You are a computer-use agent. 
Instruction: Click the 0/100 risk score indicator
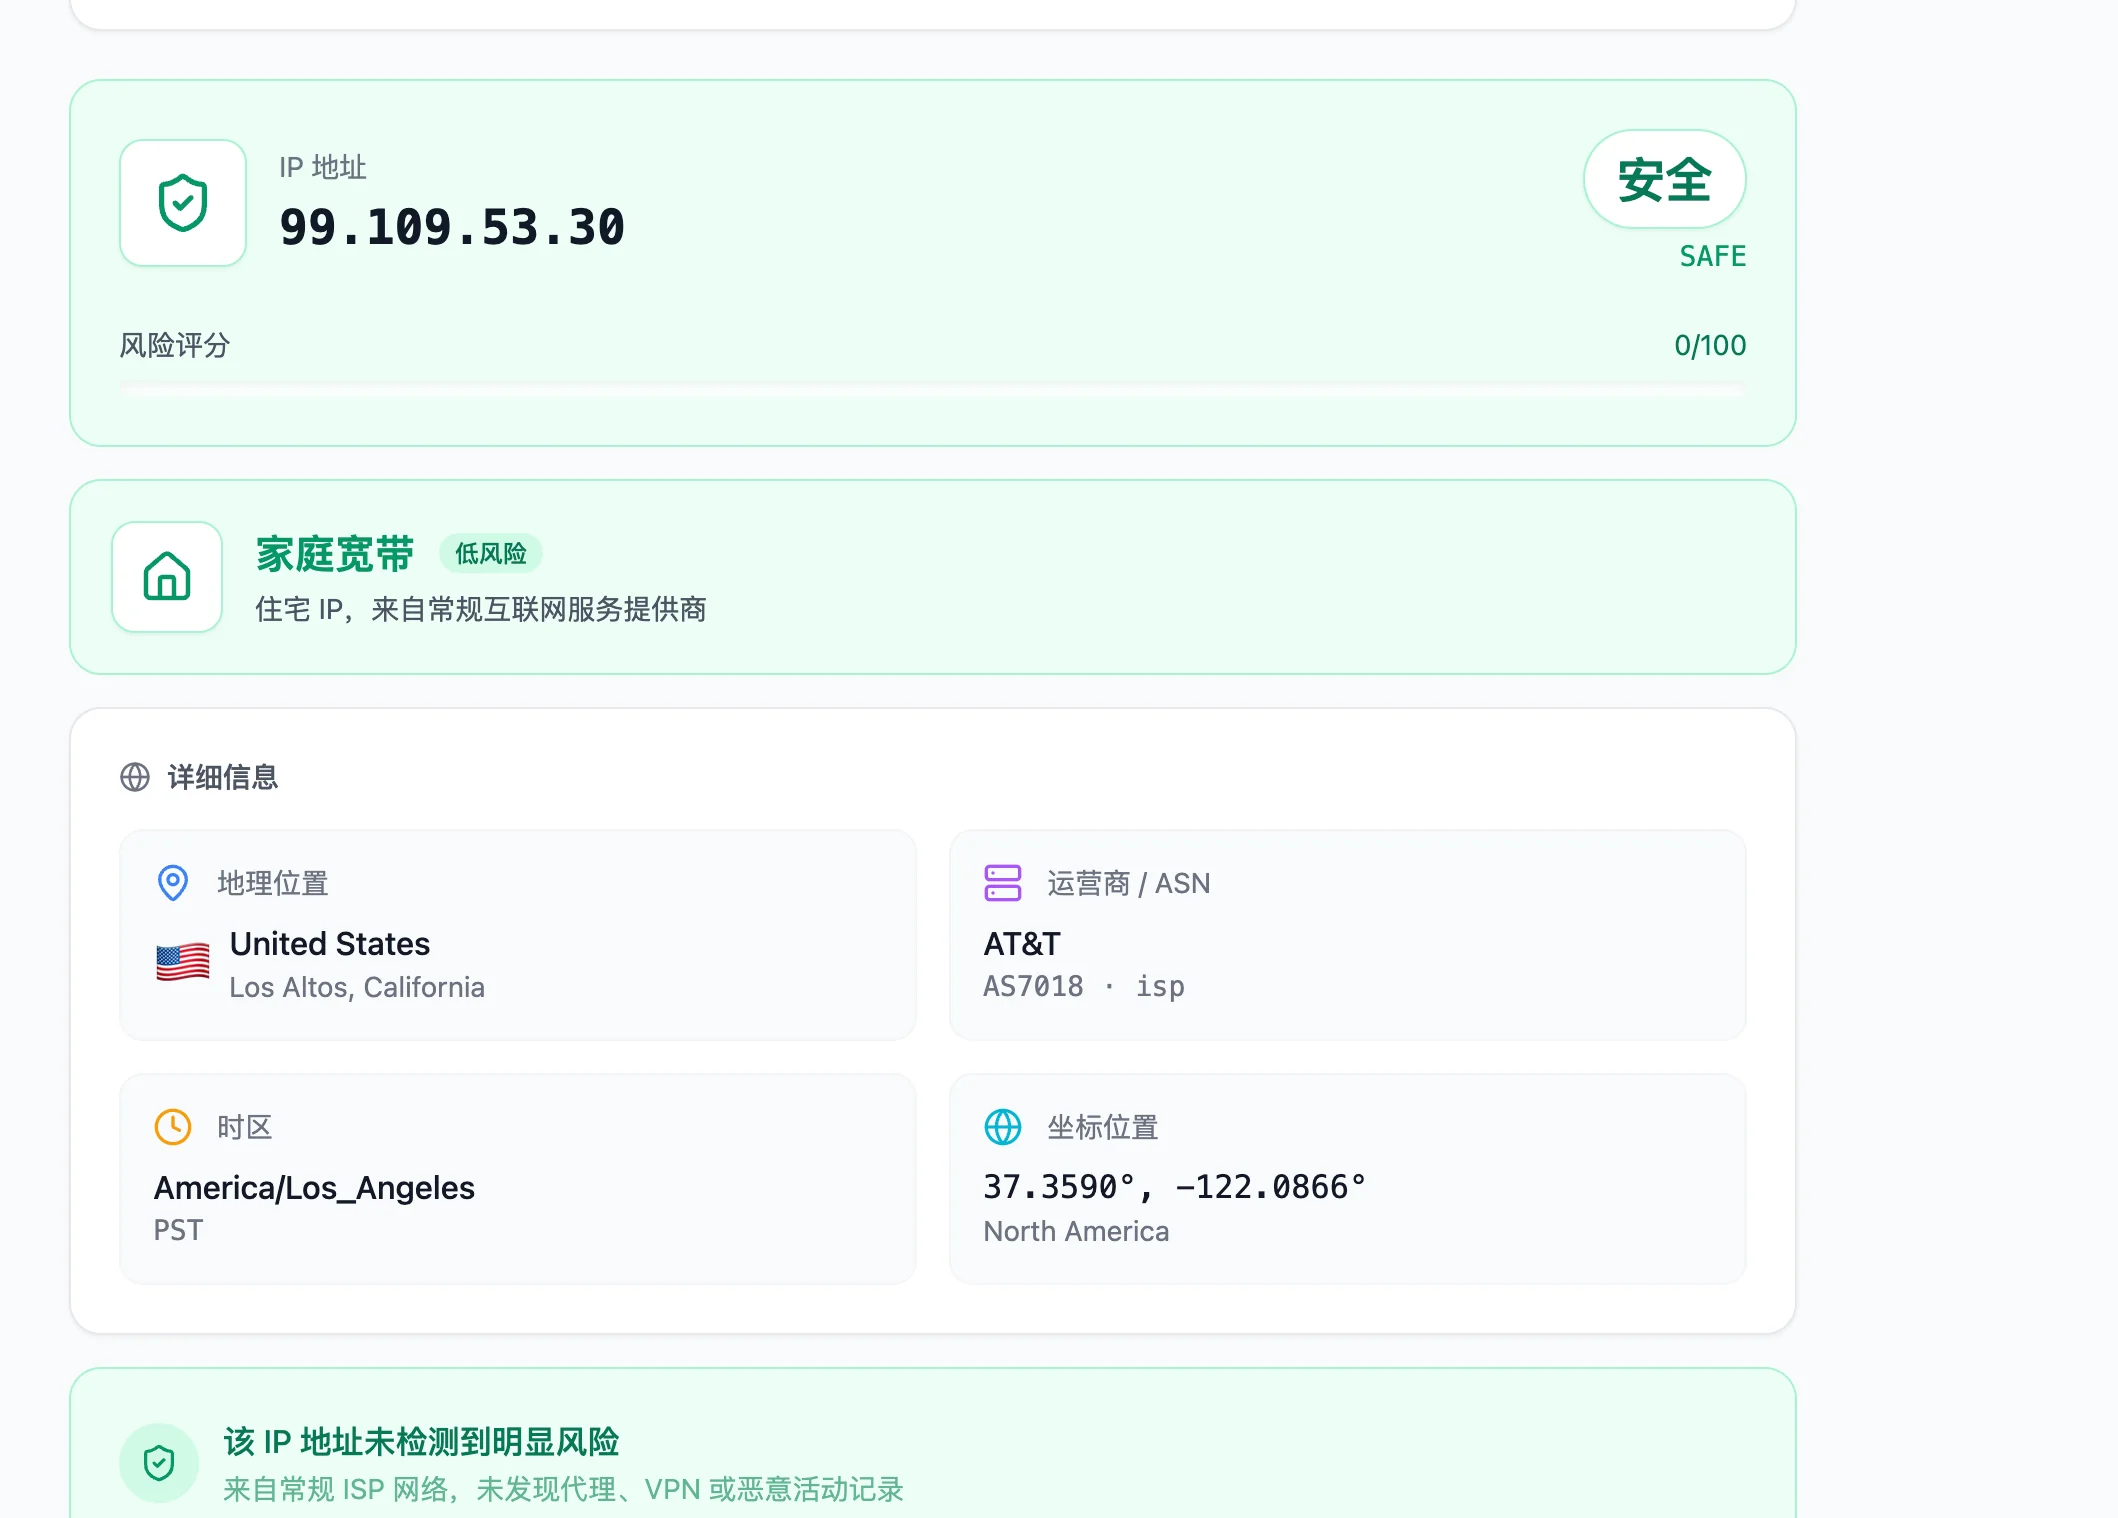(1710, 345)
